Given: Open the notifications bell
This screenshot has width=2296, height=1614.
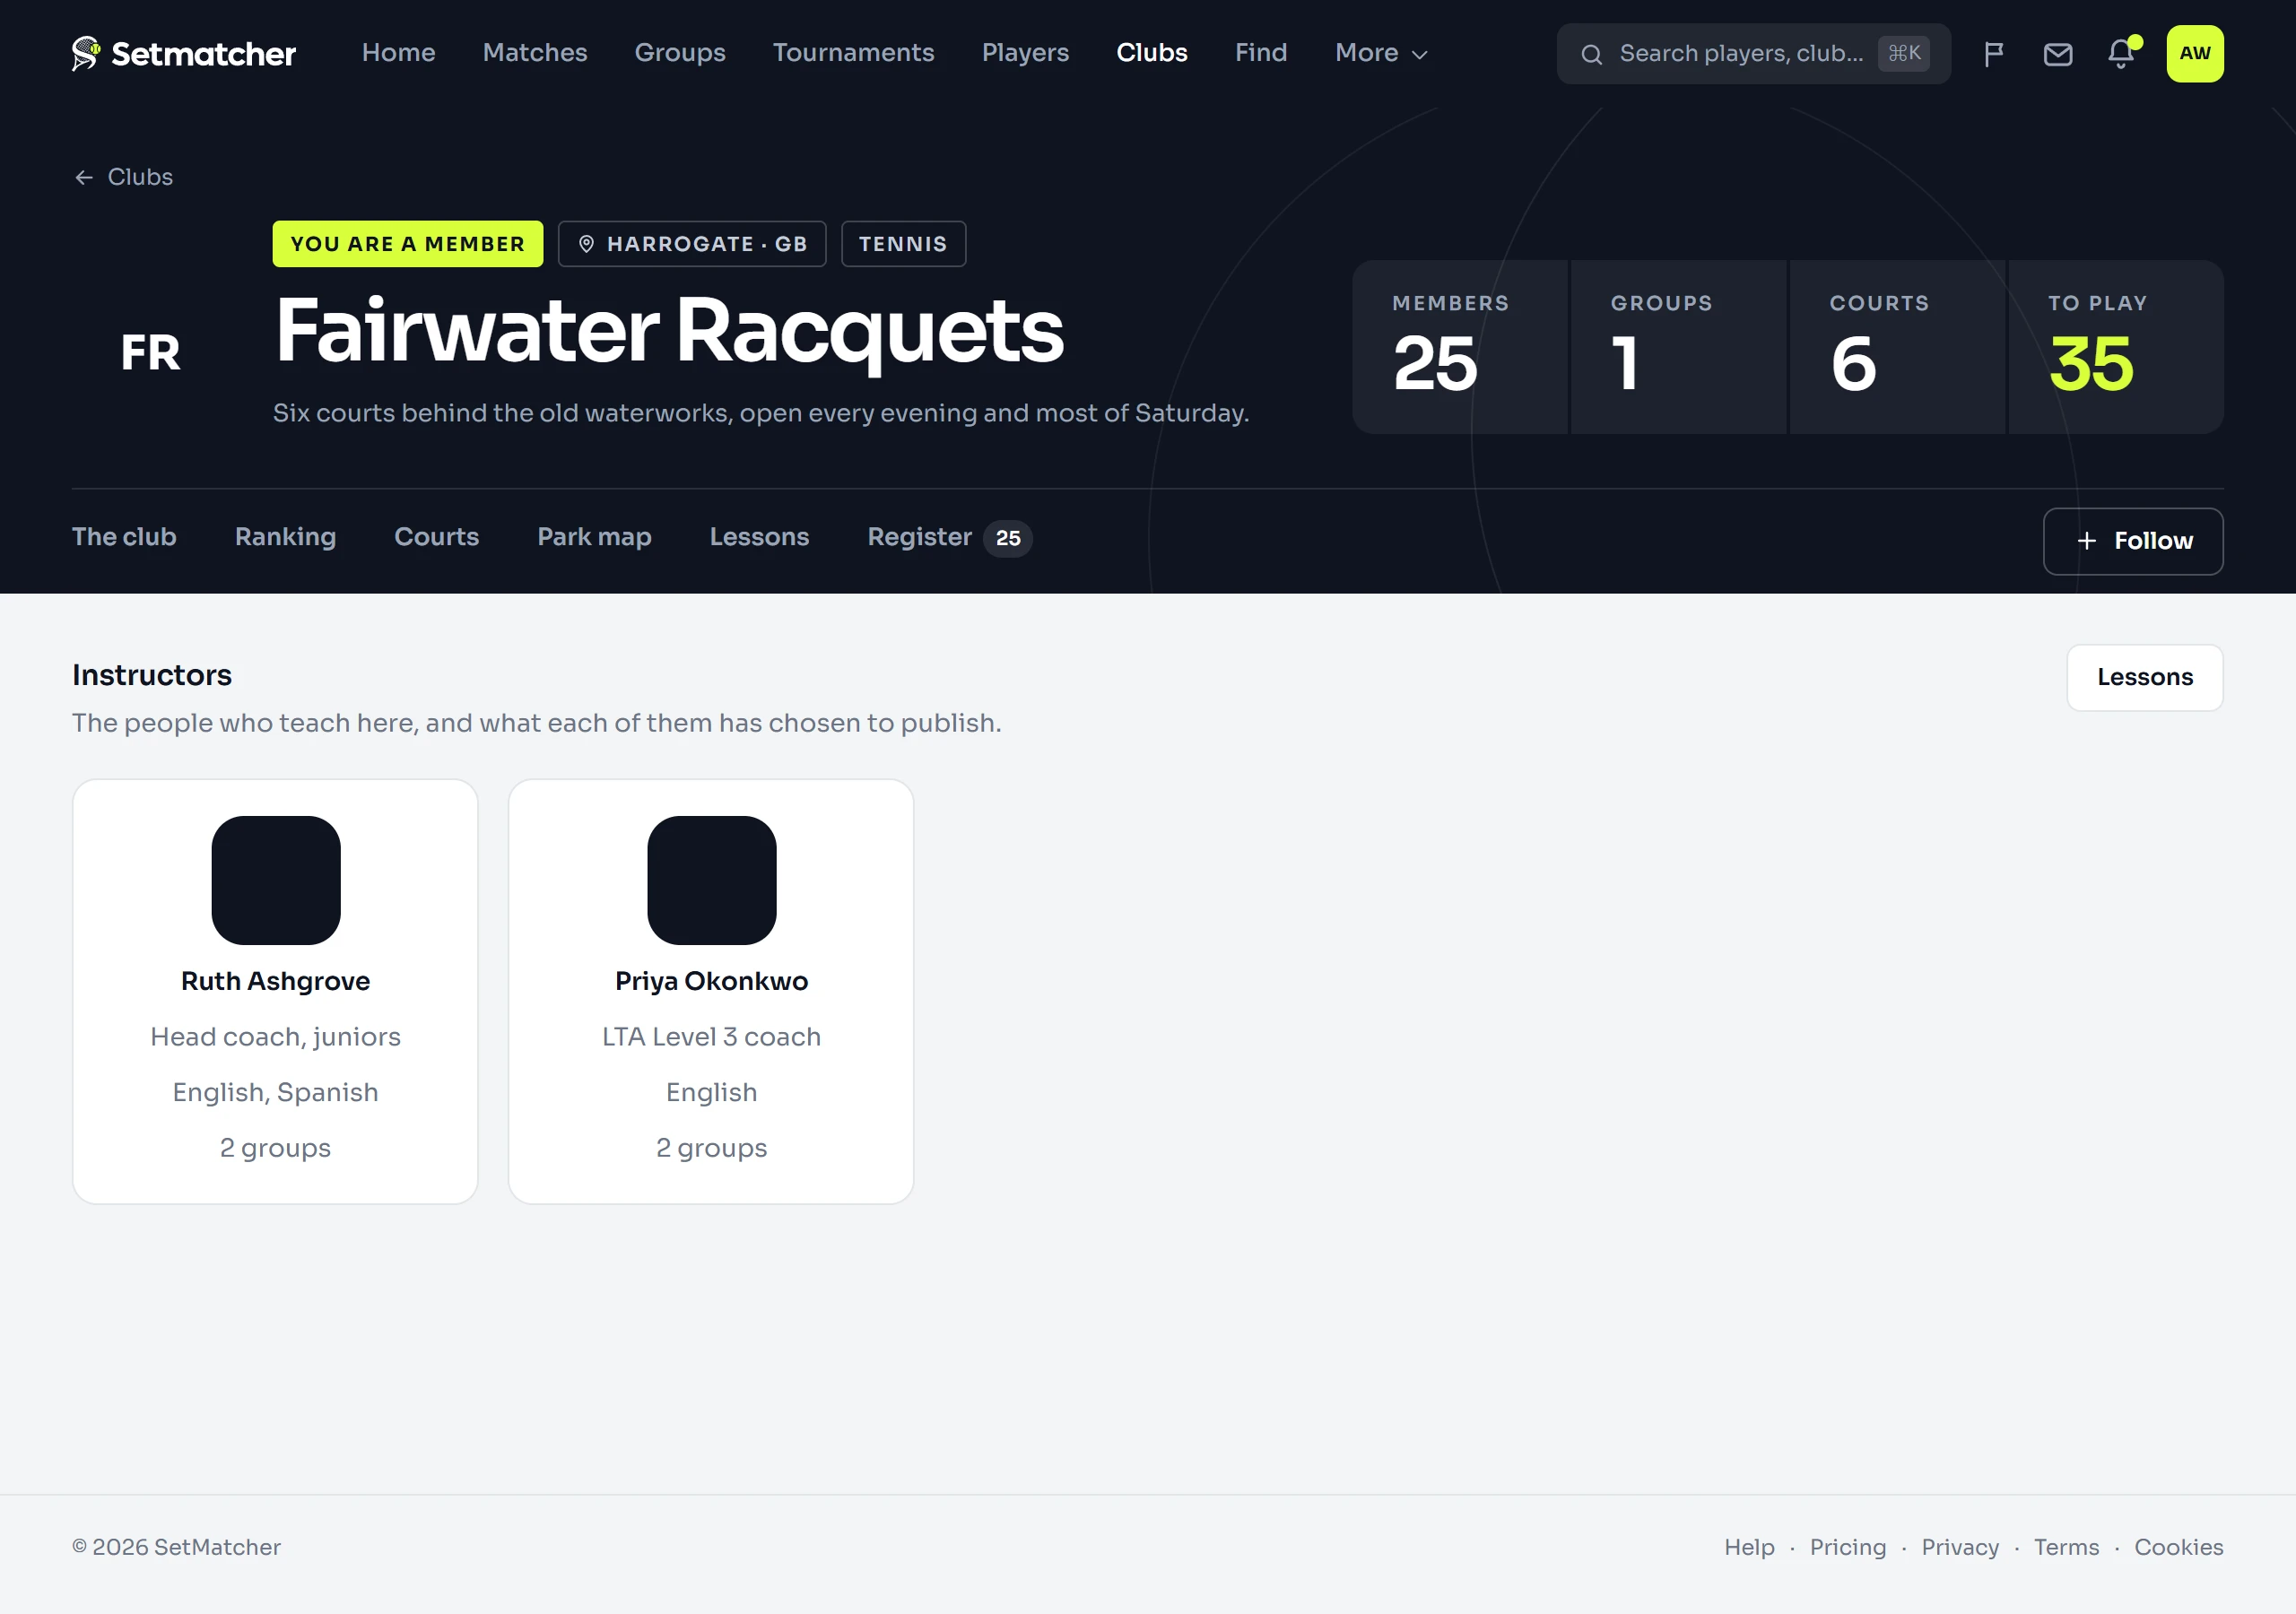Looking at the screenshot, I should pyautogui.click(x=2121, y=54).
